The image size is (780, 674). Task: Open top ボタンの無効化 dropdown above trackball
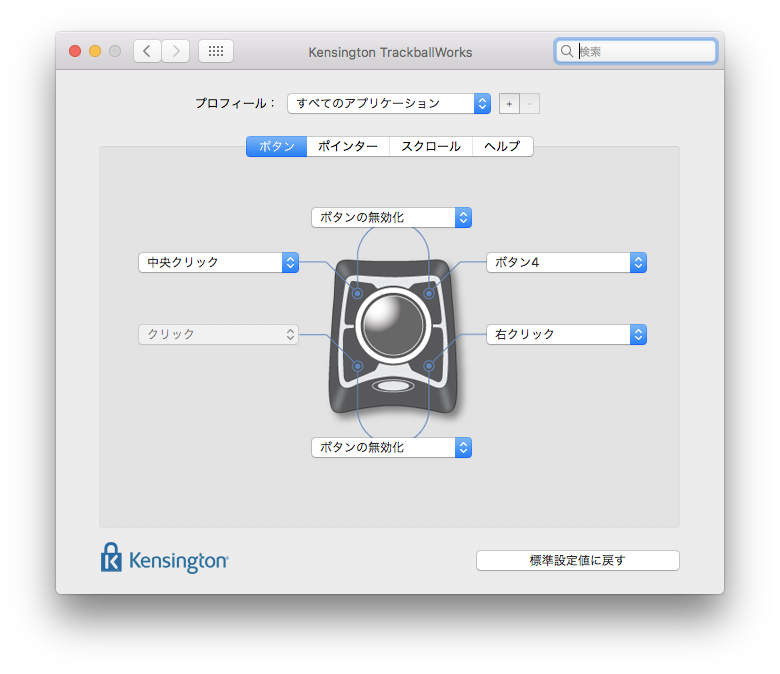[391, 217]
